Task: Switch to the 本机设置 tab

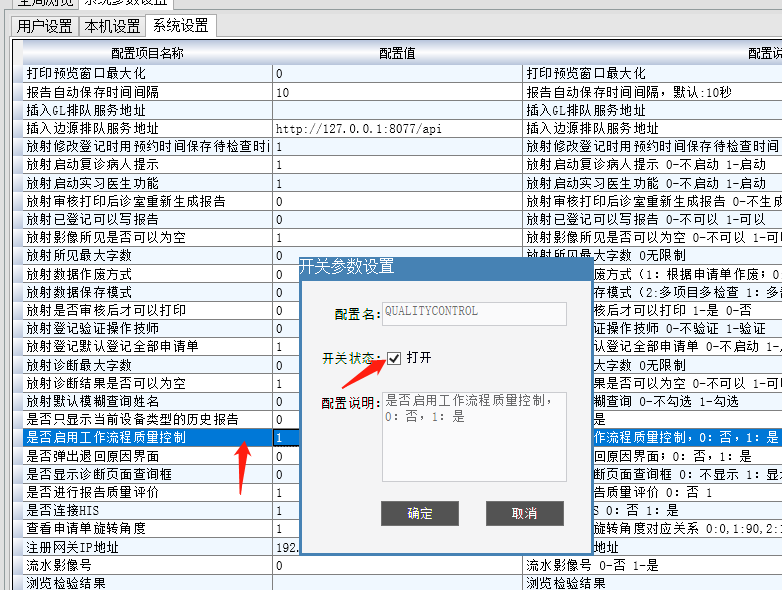Action: tap(111, 26)
